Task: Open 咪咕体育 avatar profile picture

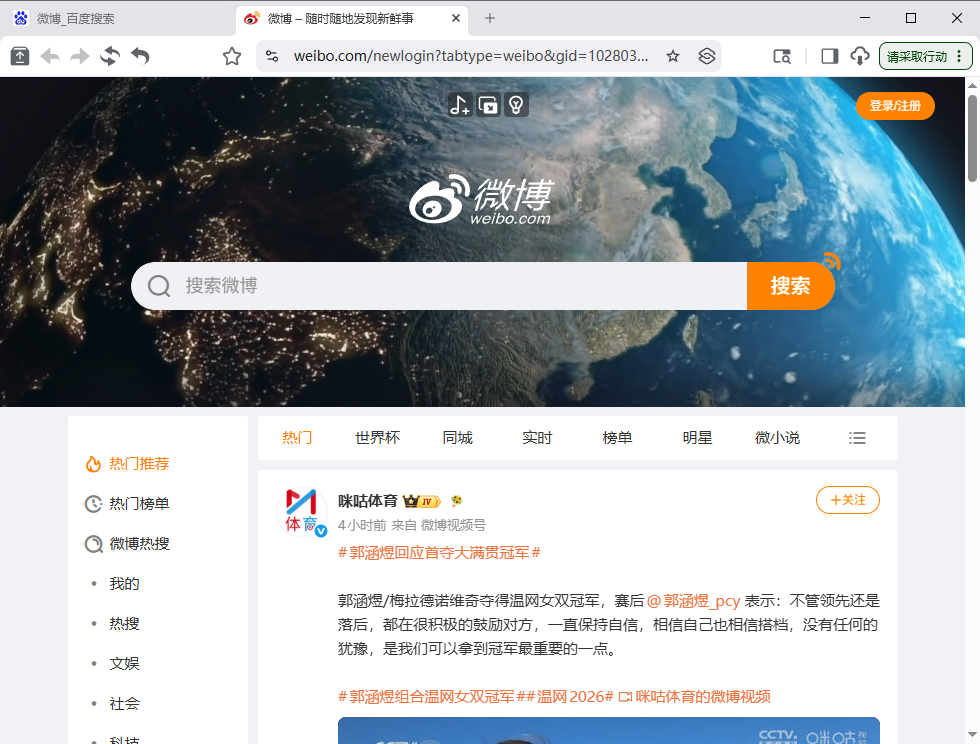Action: 302,511
